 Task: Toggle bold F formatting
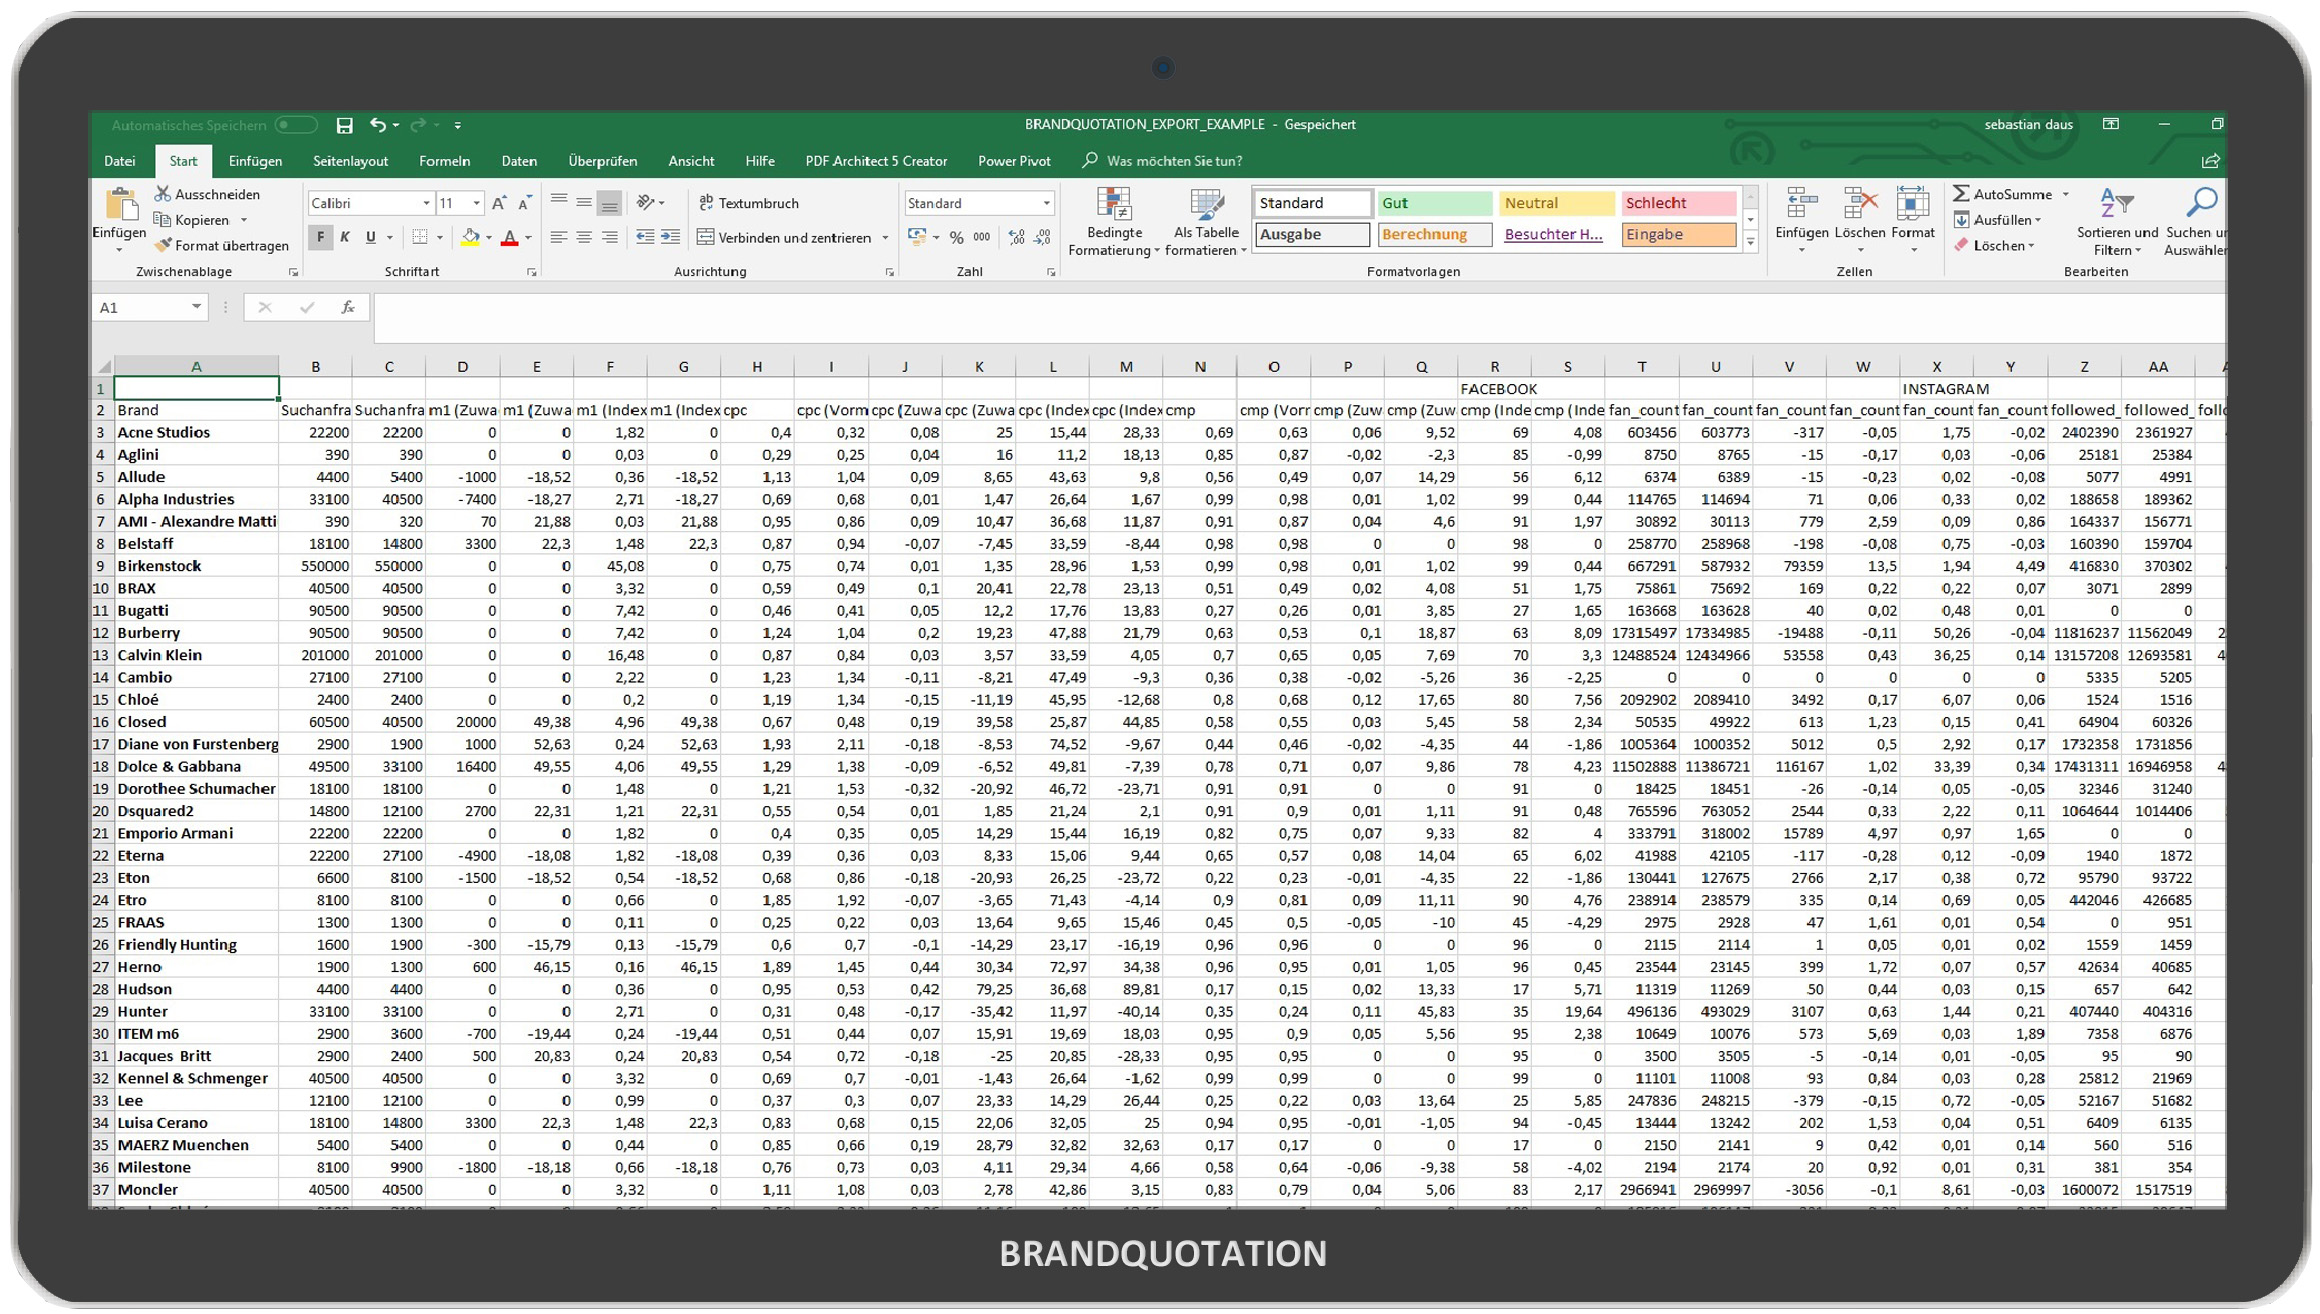coord(320,238)
